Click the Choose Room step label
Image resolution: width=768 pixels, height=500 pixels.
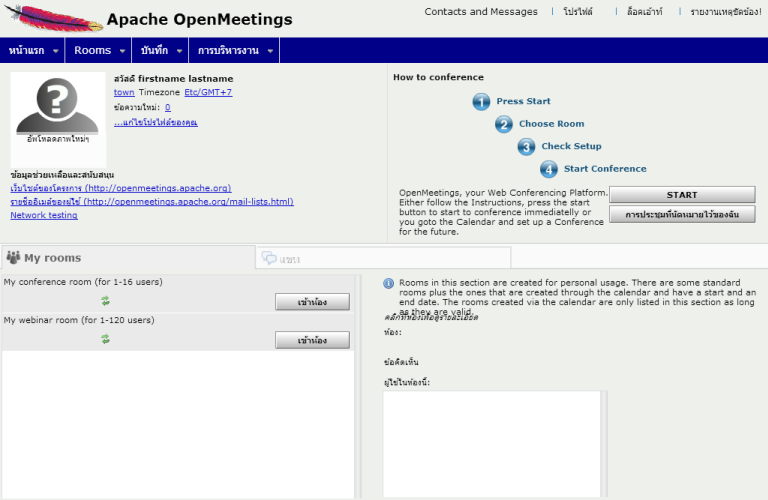[552, 124]
